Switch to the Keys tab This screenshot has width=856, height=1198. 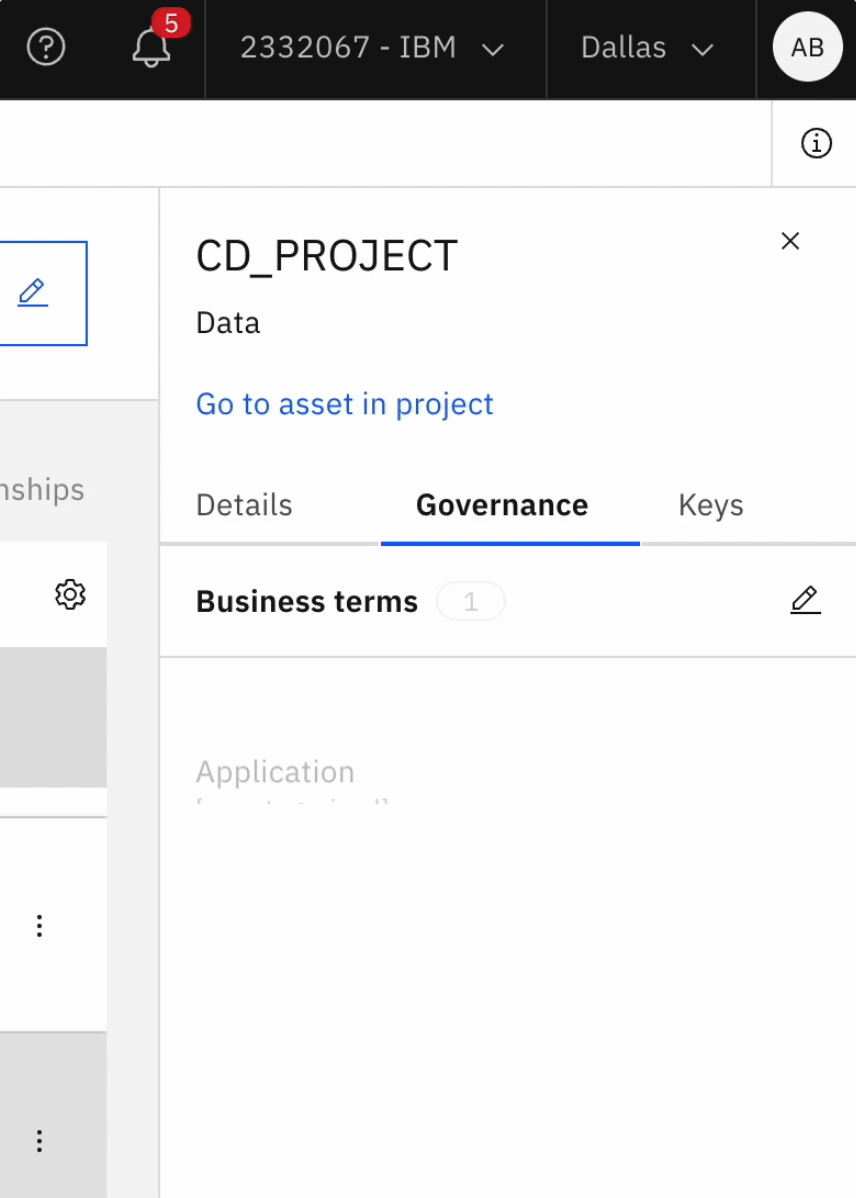[710, 505]
